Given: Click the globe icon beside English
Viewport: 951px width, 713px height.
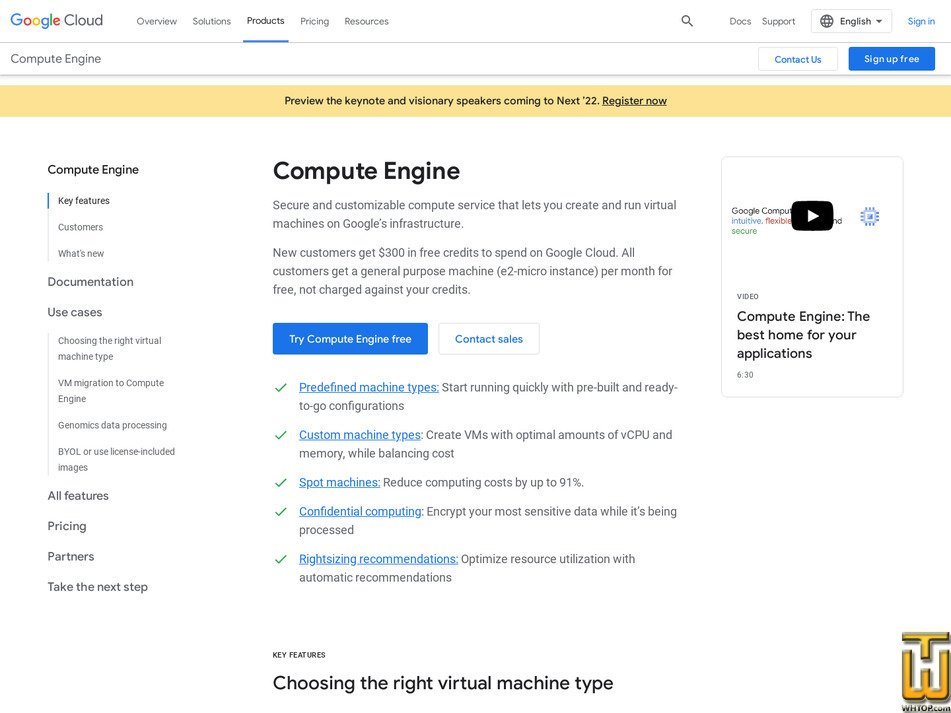Looking at the screenshot, I should point(827,20).
